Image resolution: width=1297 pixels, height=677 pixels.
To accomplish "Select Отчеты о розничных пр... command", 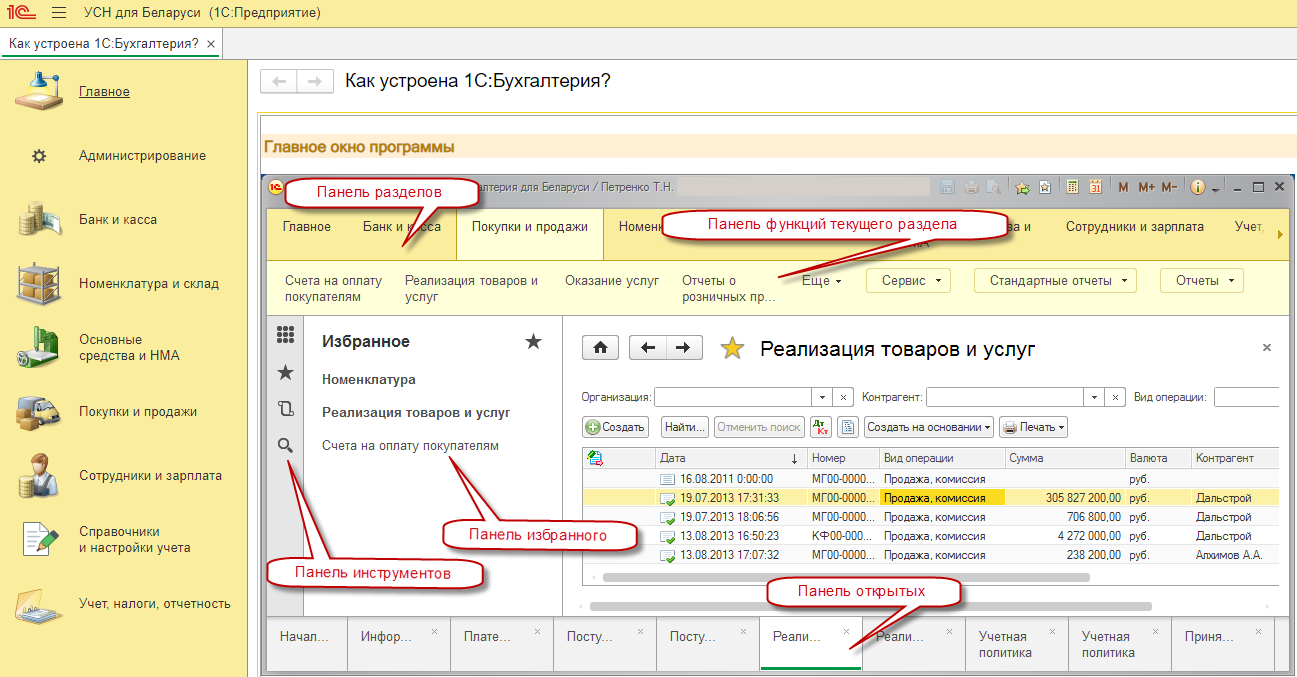I will pos(729,289).
